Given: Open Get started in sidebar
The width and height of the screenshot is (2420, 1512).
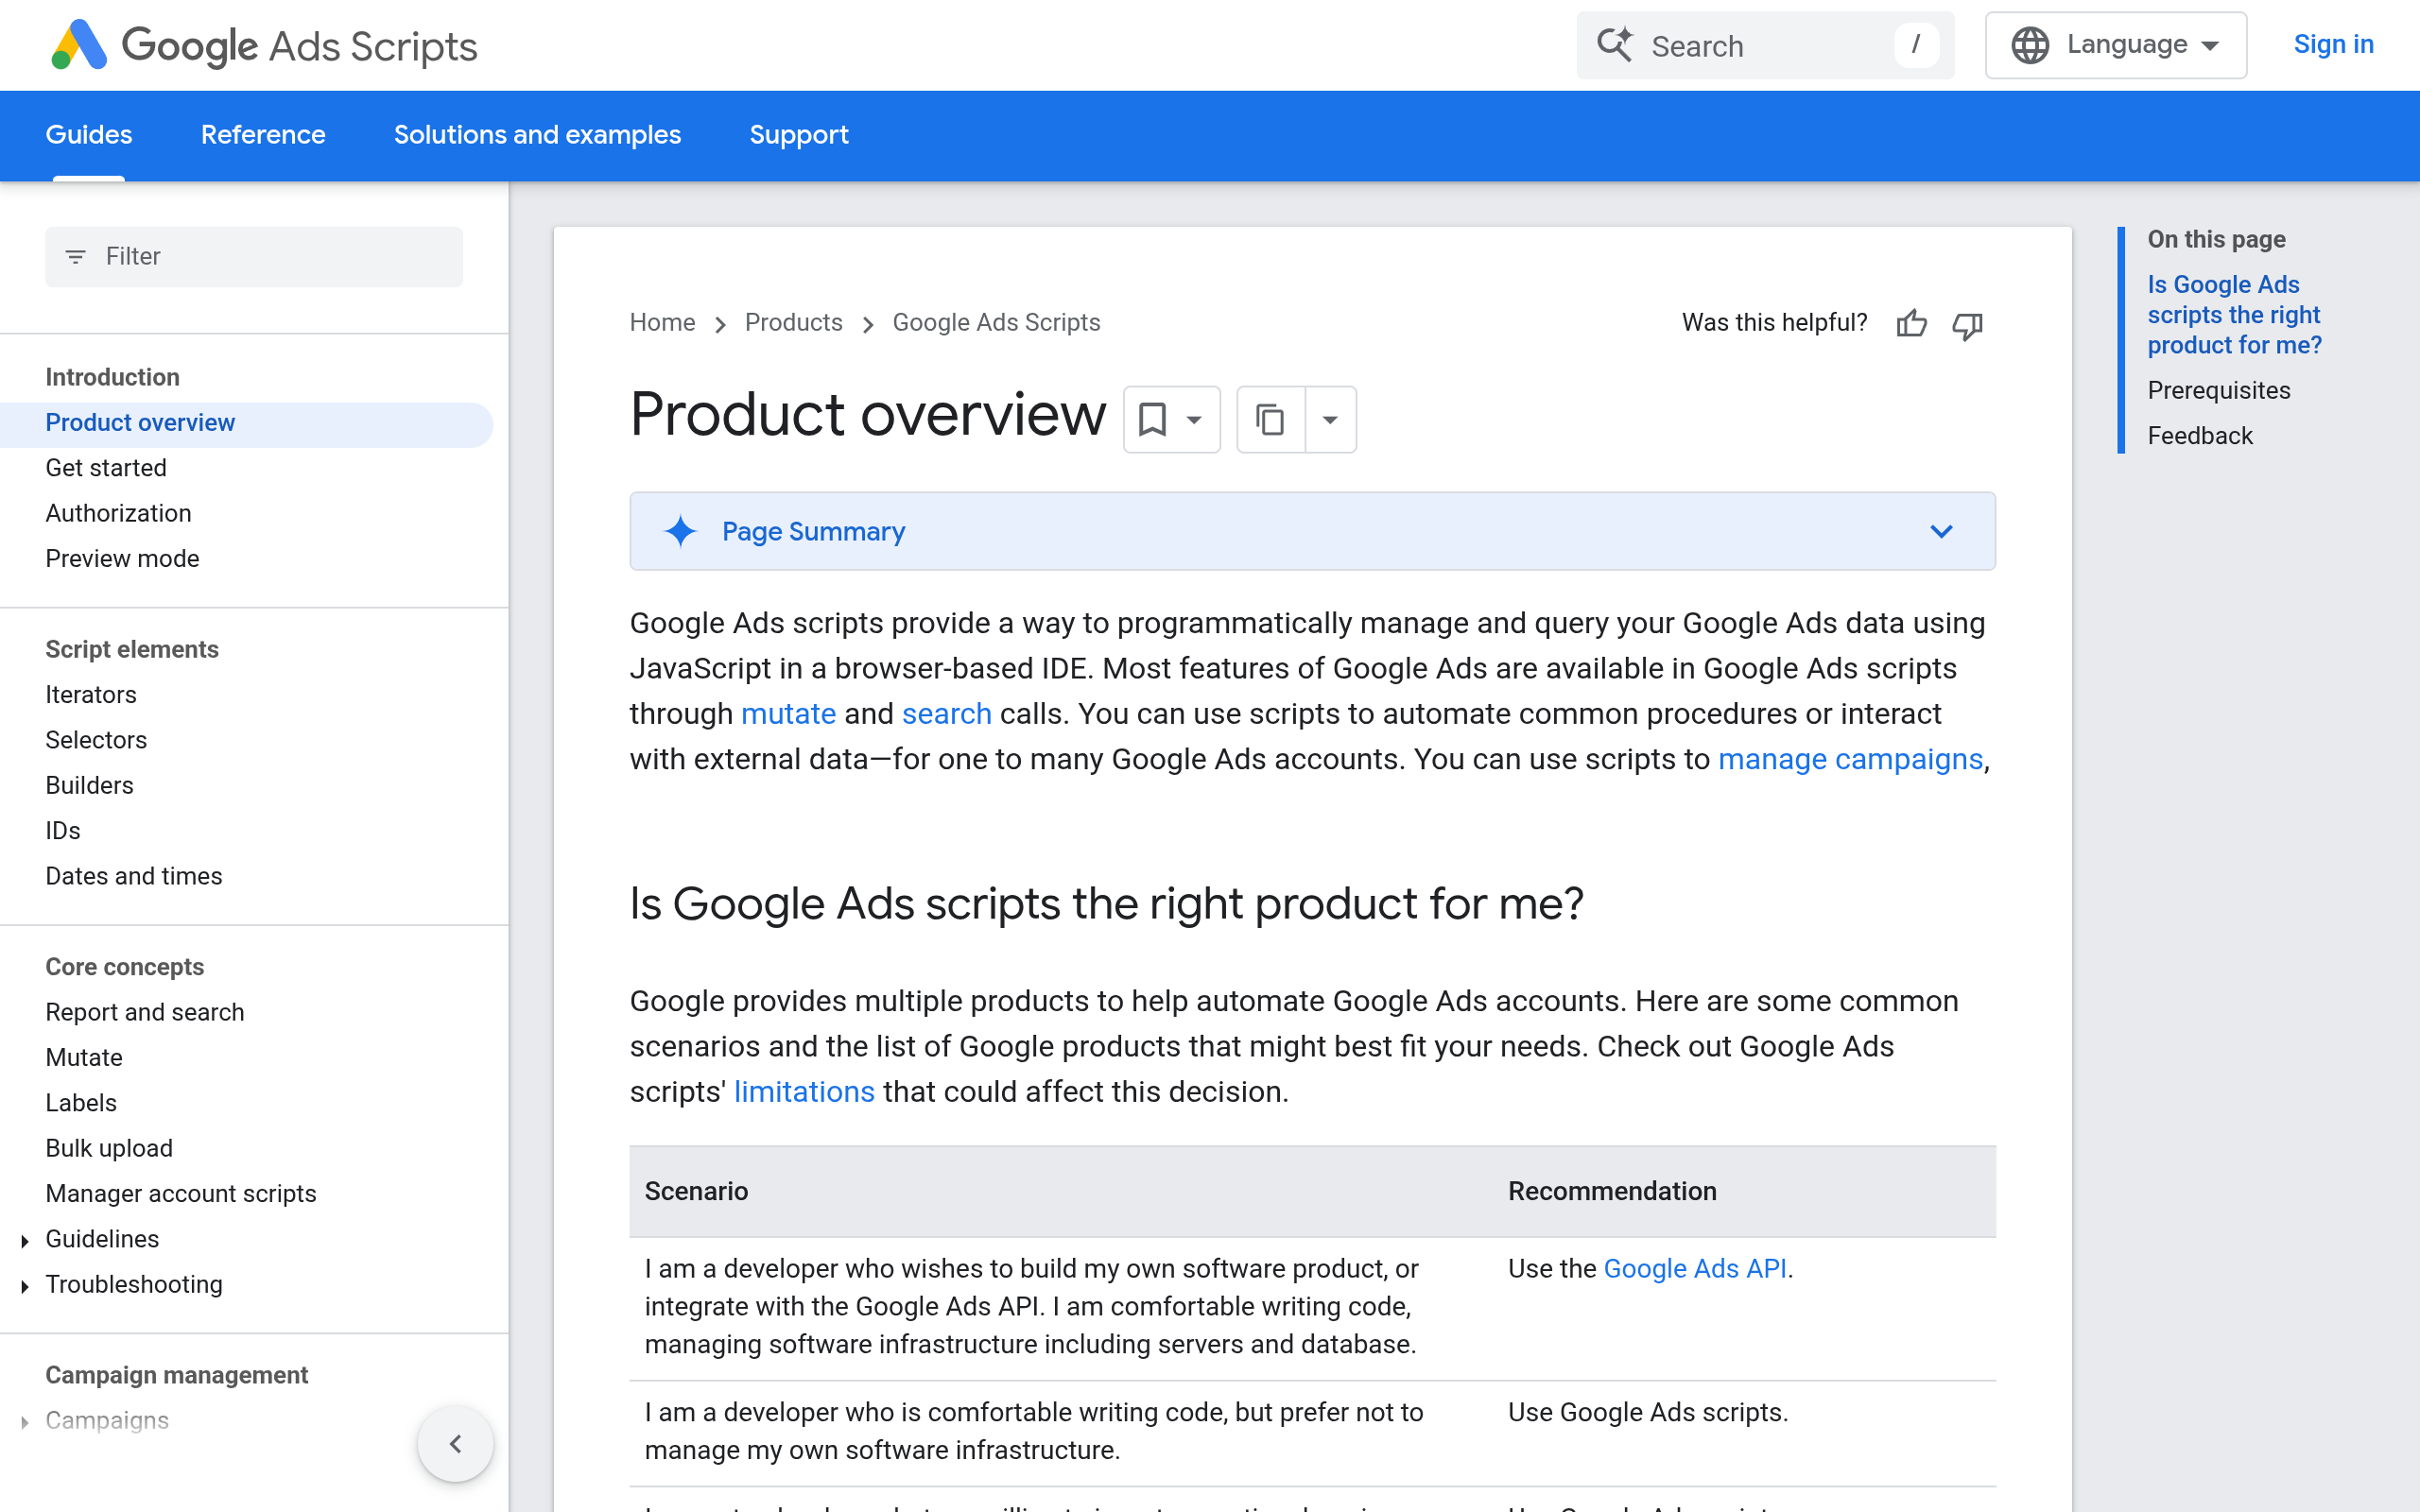Looking at the screenshot, I should tap(106, 468).
